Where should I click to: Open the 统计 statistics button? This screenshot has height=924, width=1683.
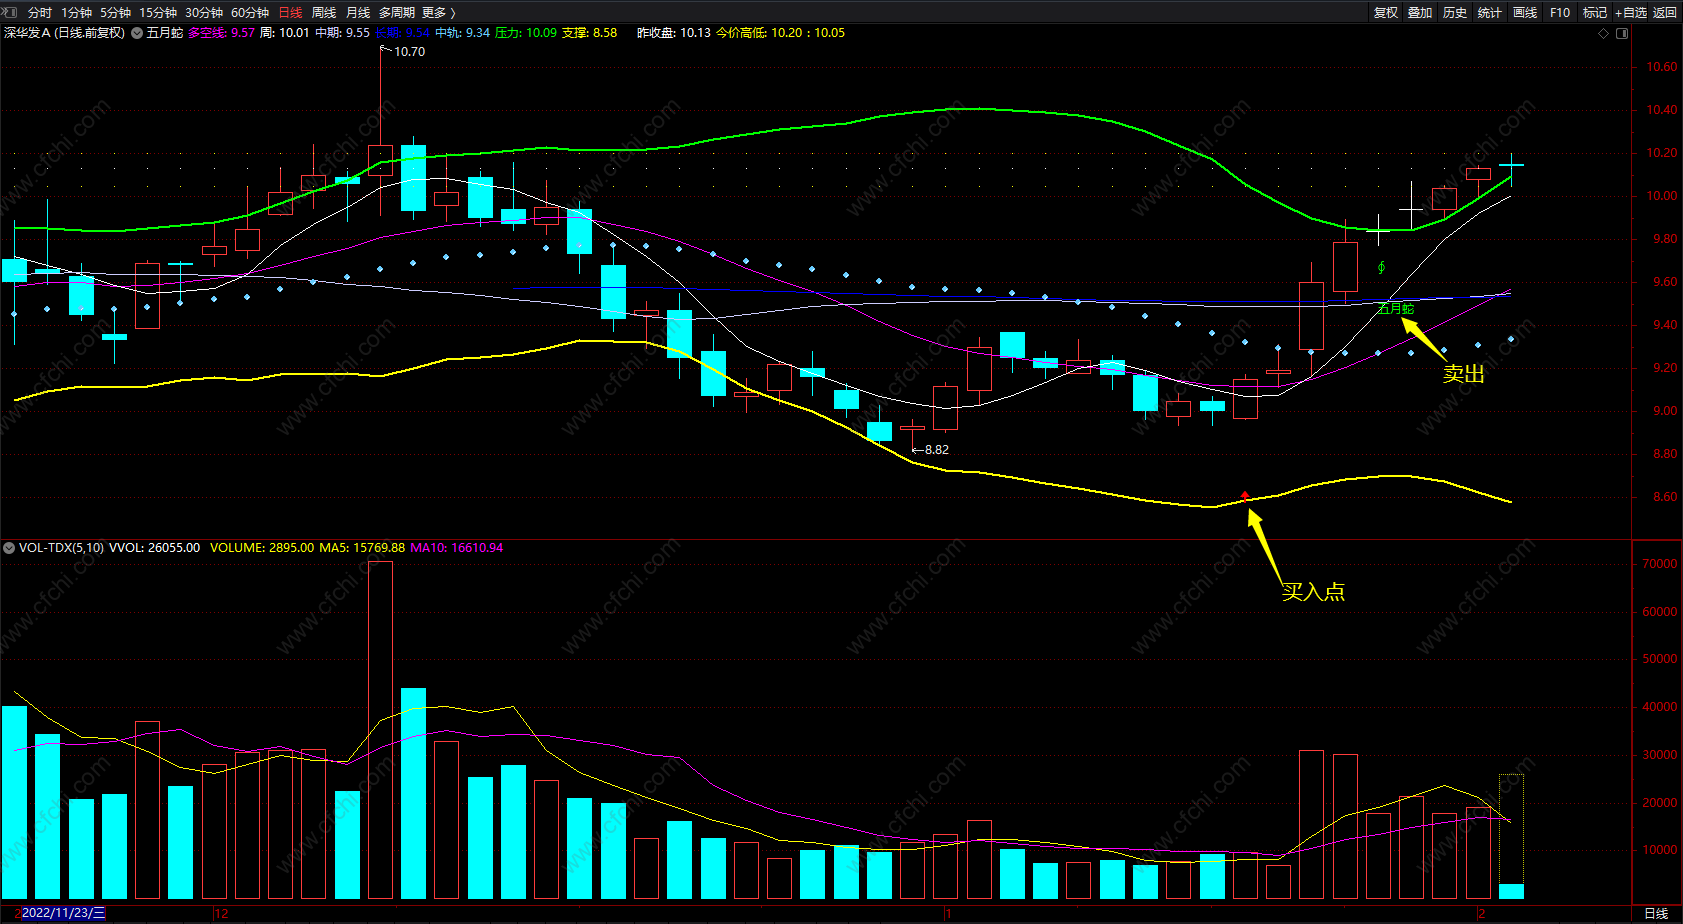coord(1490,13)
